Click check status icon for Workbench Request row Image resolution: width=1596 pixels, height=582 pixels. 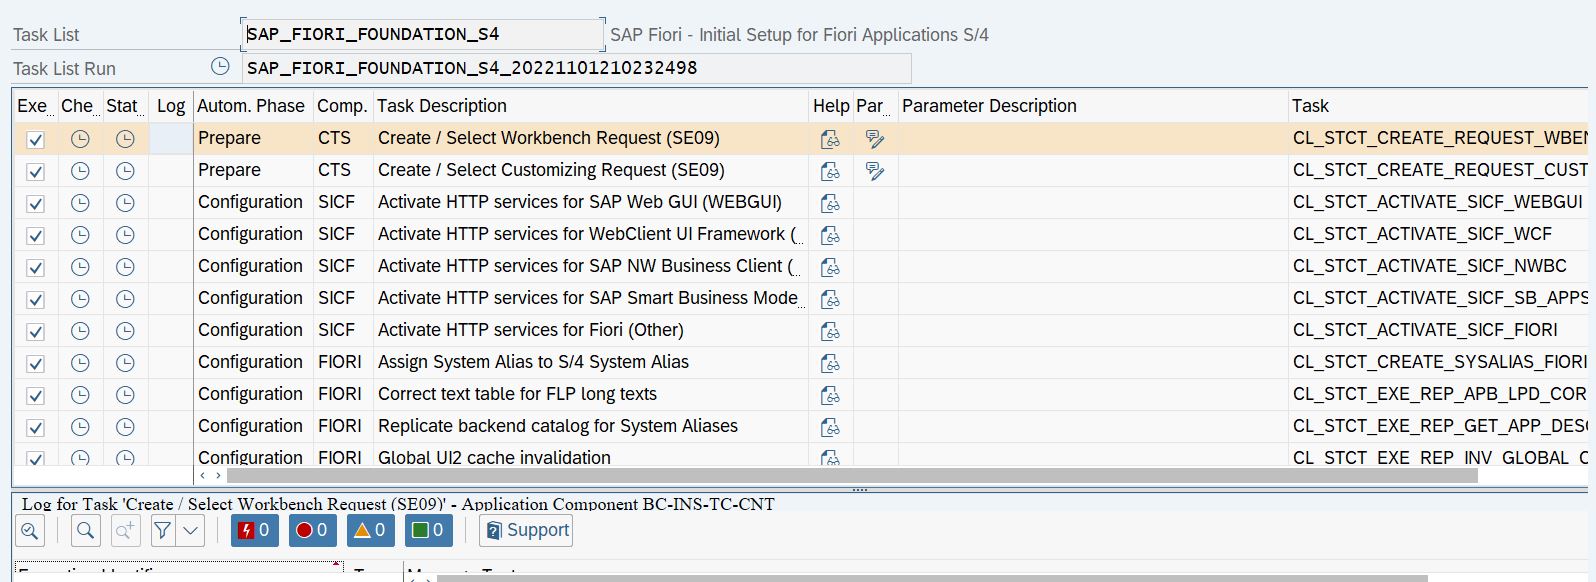coord(80,139)
